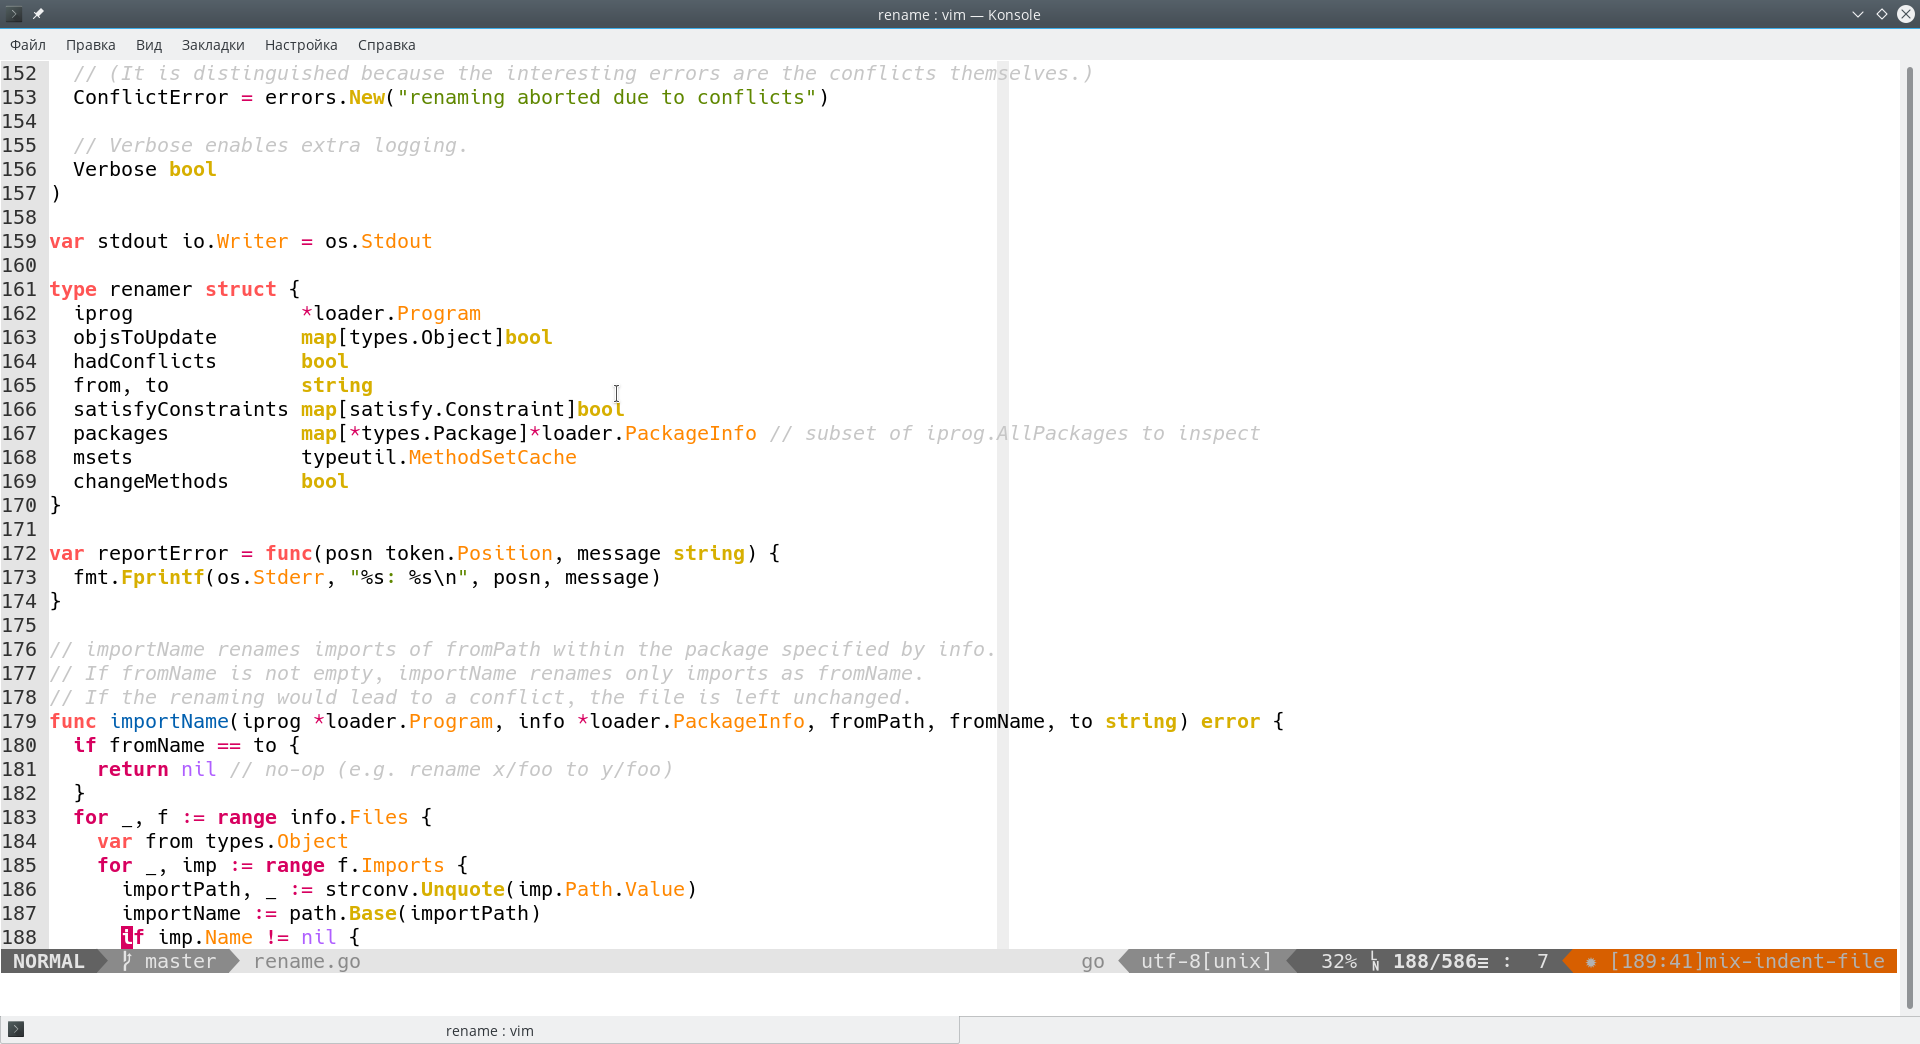1920x1044 pixels.
Task: Toggle the utf-8[unix] encoding segment
Action: pos(1204,961)
